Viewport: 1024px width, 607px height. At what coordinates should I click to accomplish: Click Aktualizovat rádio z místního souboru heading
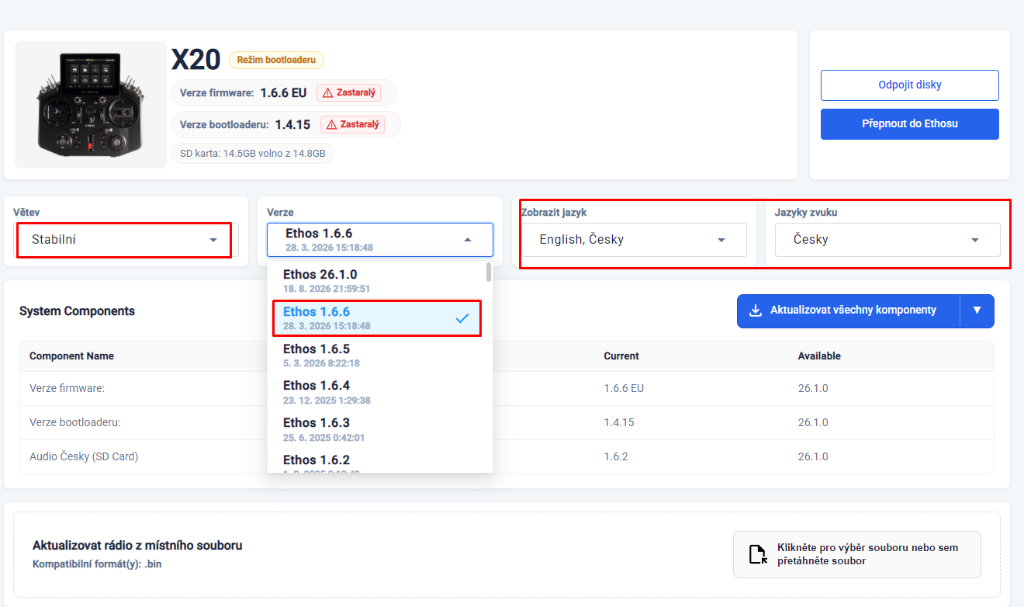[x=137, y=545]
